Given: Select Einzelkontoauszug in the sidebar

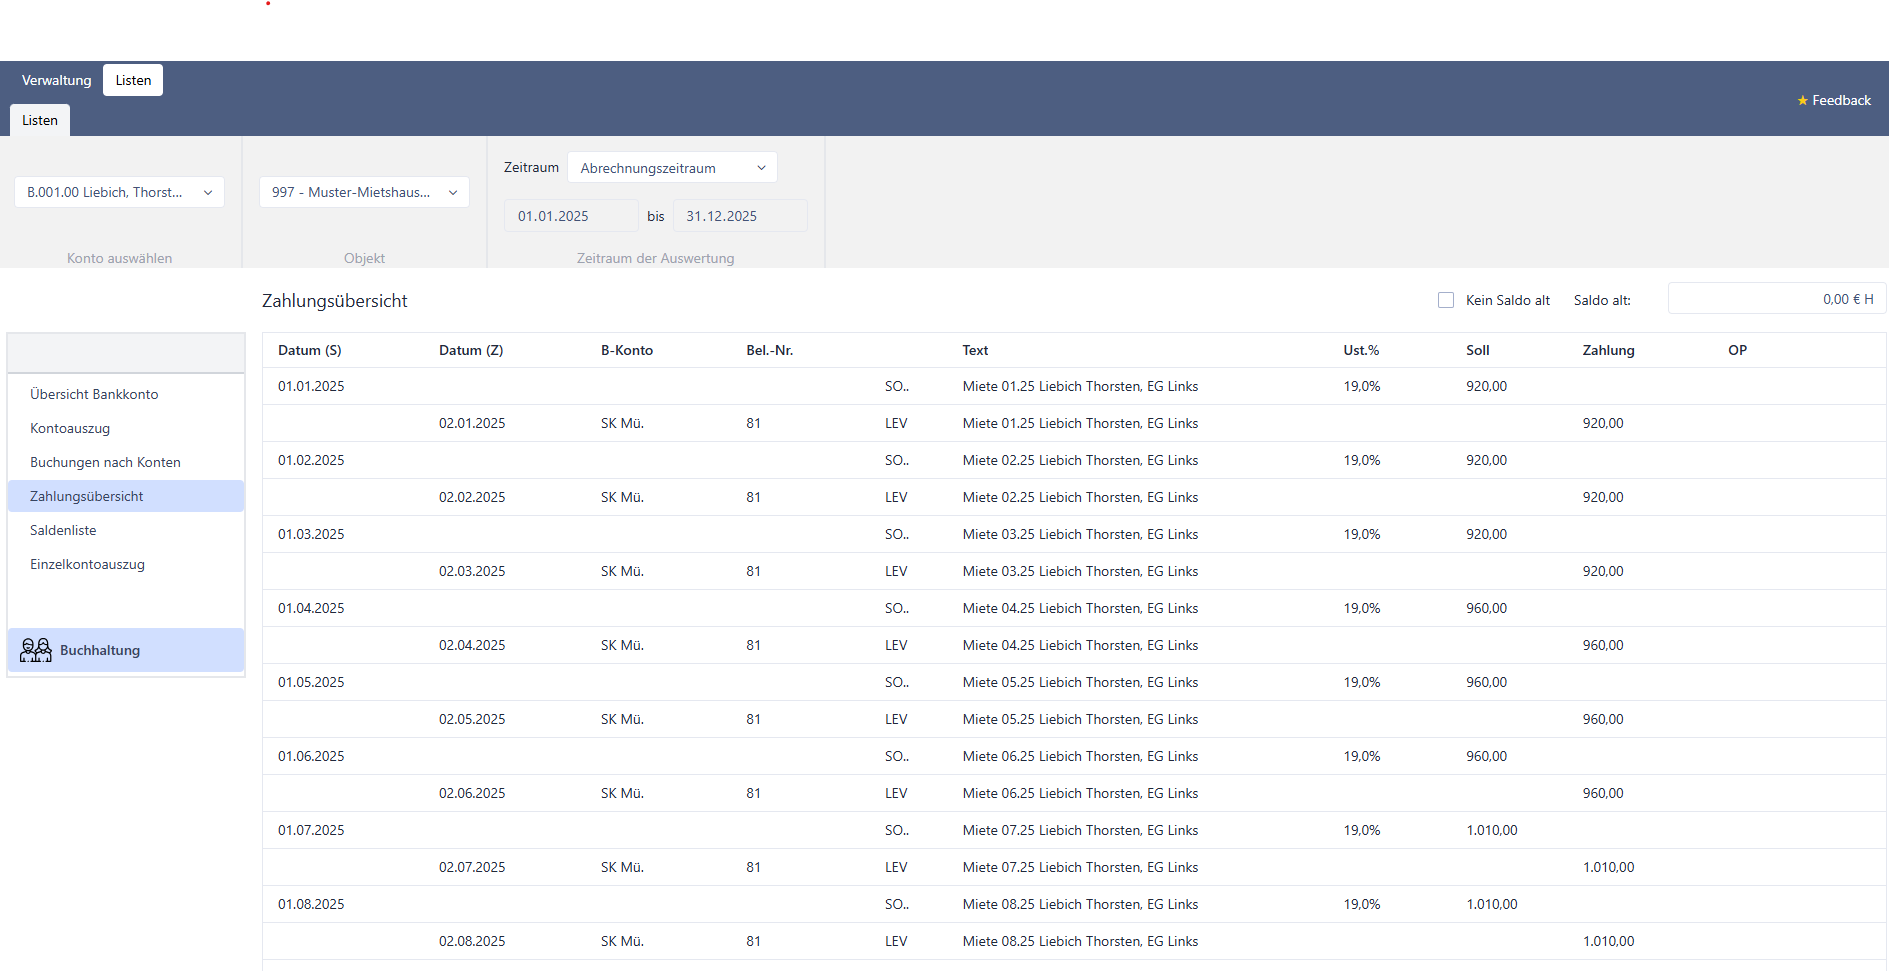Looking at the screenshot, I should coord(87,564).
